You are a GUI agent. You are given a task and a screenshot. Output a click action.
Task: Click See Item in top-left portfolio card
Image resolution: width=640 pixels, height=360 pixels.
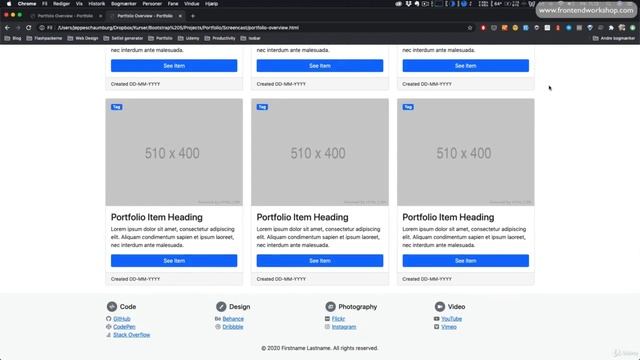click(x=174, y=66)
